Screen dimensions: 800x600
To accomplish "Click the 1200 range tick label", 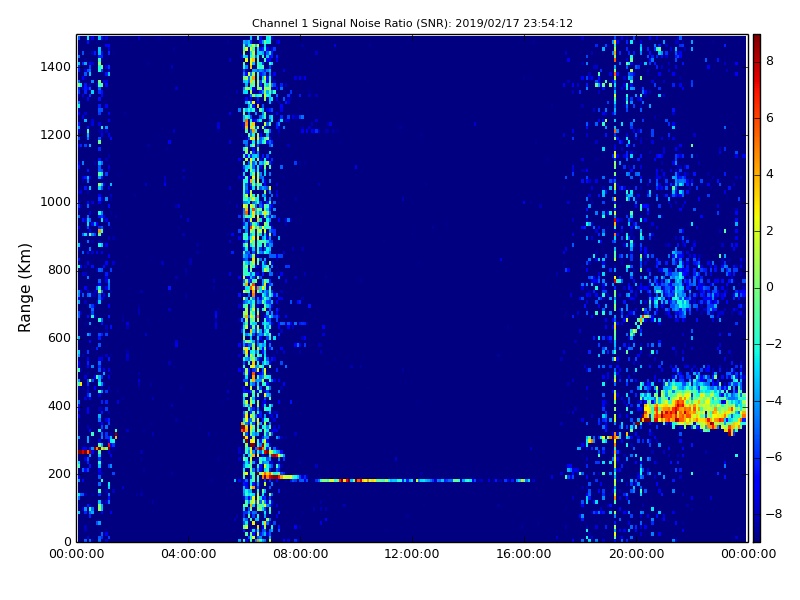I will 55,135.
